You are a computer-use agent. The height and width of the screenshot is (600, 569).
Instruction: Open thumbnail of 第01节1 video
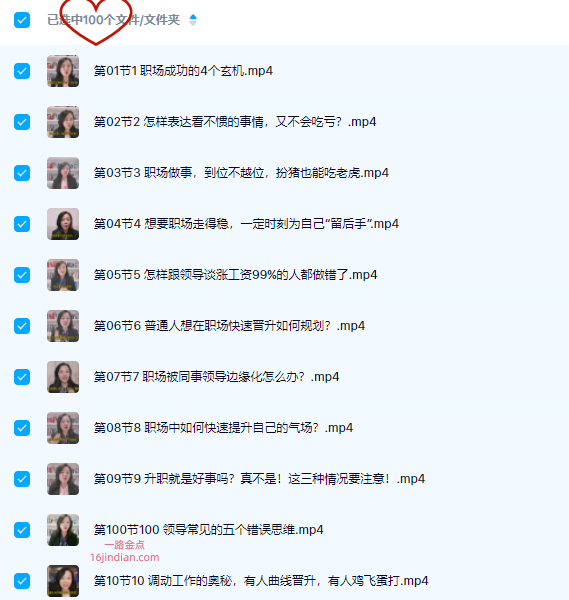tap(63, 71)
